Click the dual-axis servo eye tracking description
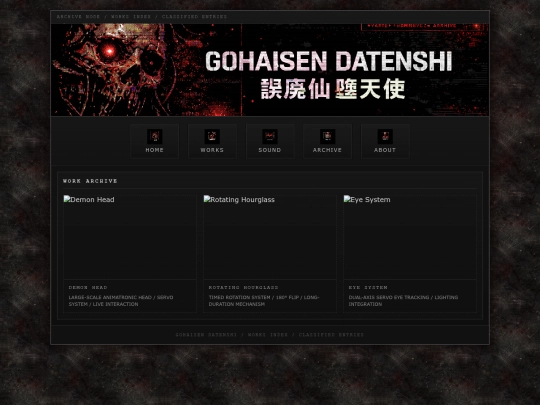The image size is (540, 405). pyautogui.click(x=403, y=301)
